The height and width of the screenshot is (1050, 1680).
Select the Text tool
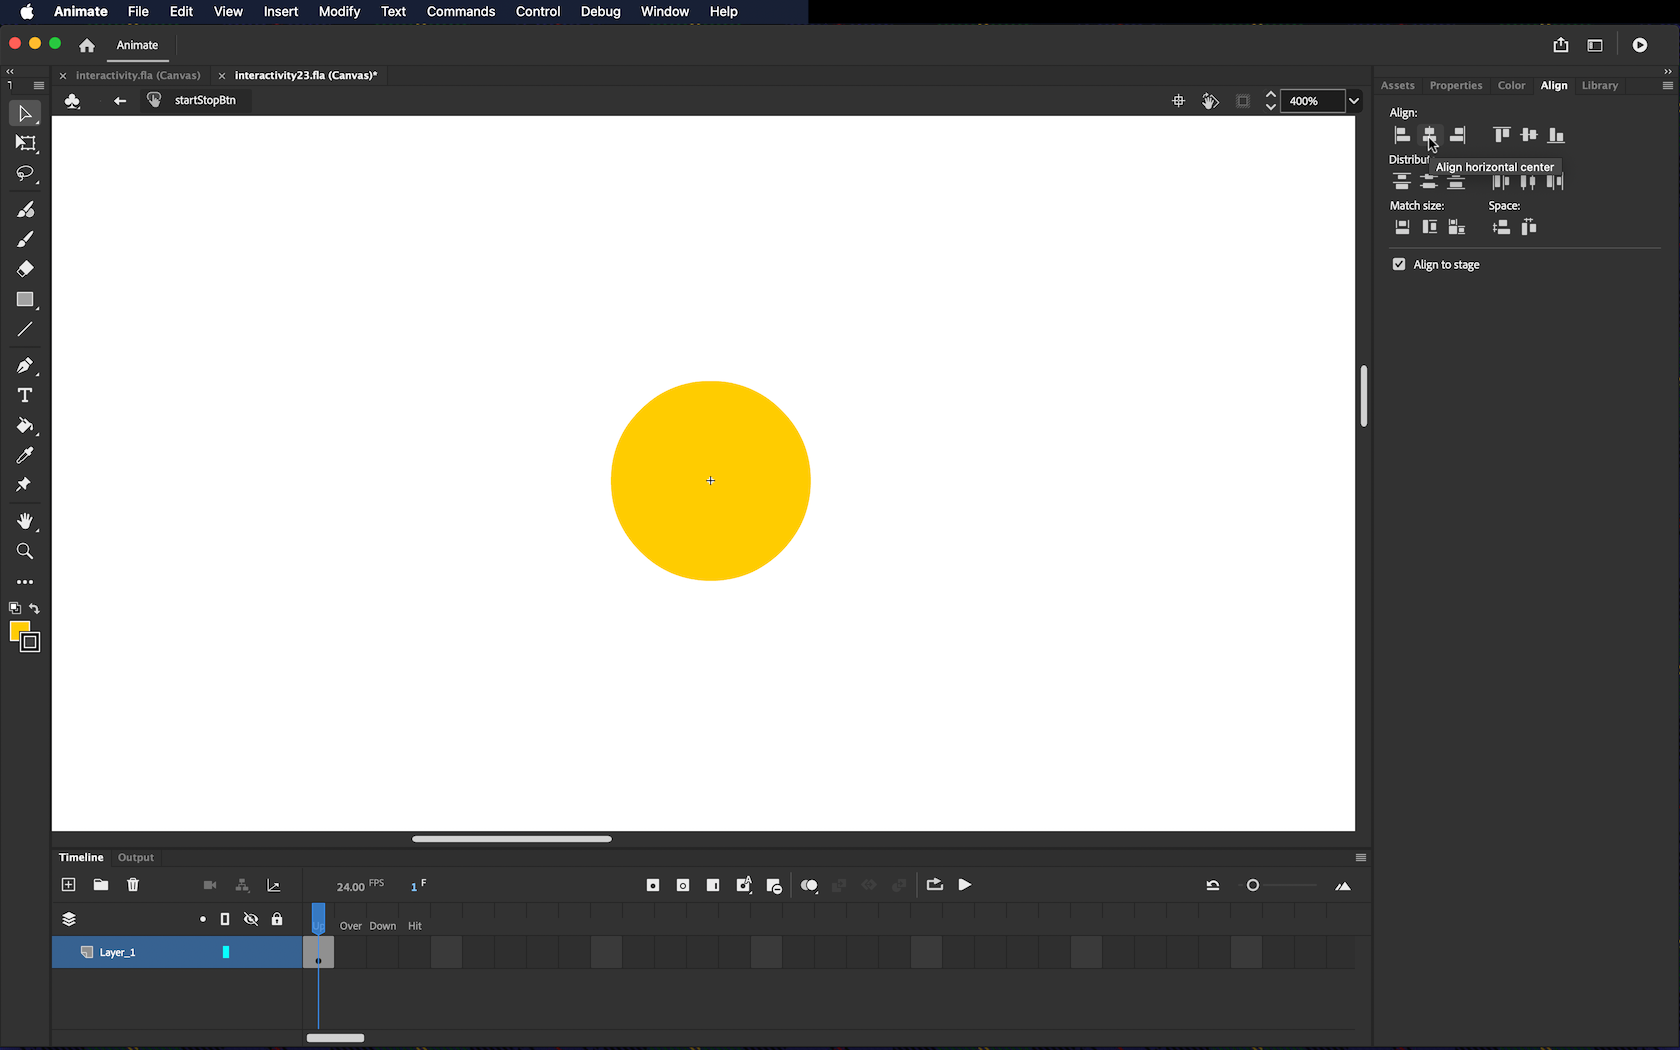tap(25, 395)
